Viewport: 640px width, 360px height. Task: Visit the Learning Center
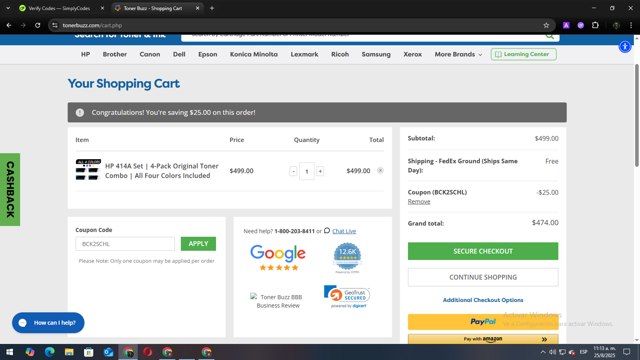[x=523, y=54]
